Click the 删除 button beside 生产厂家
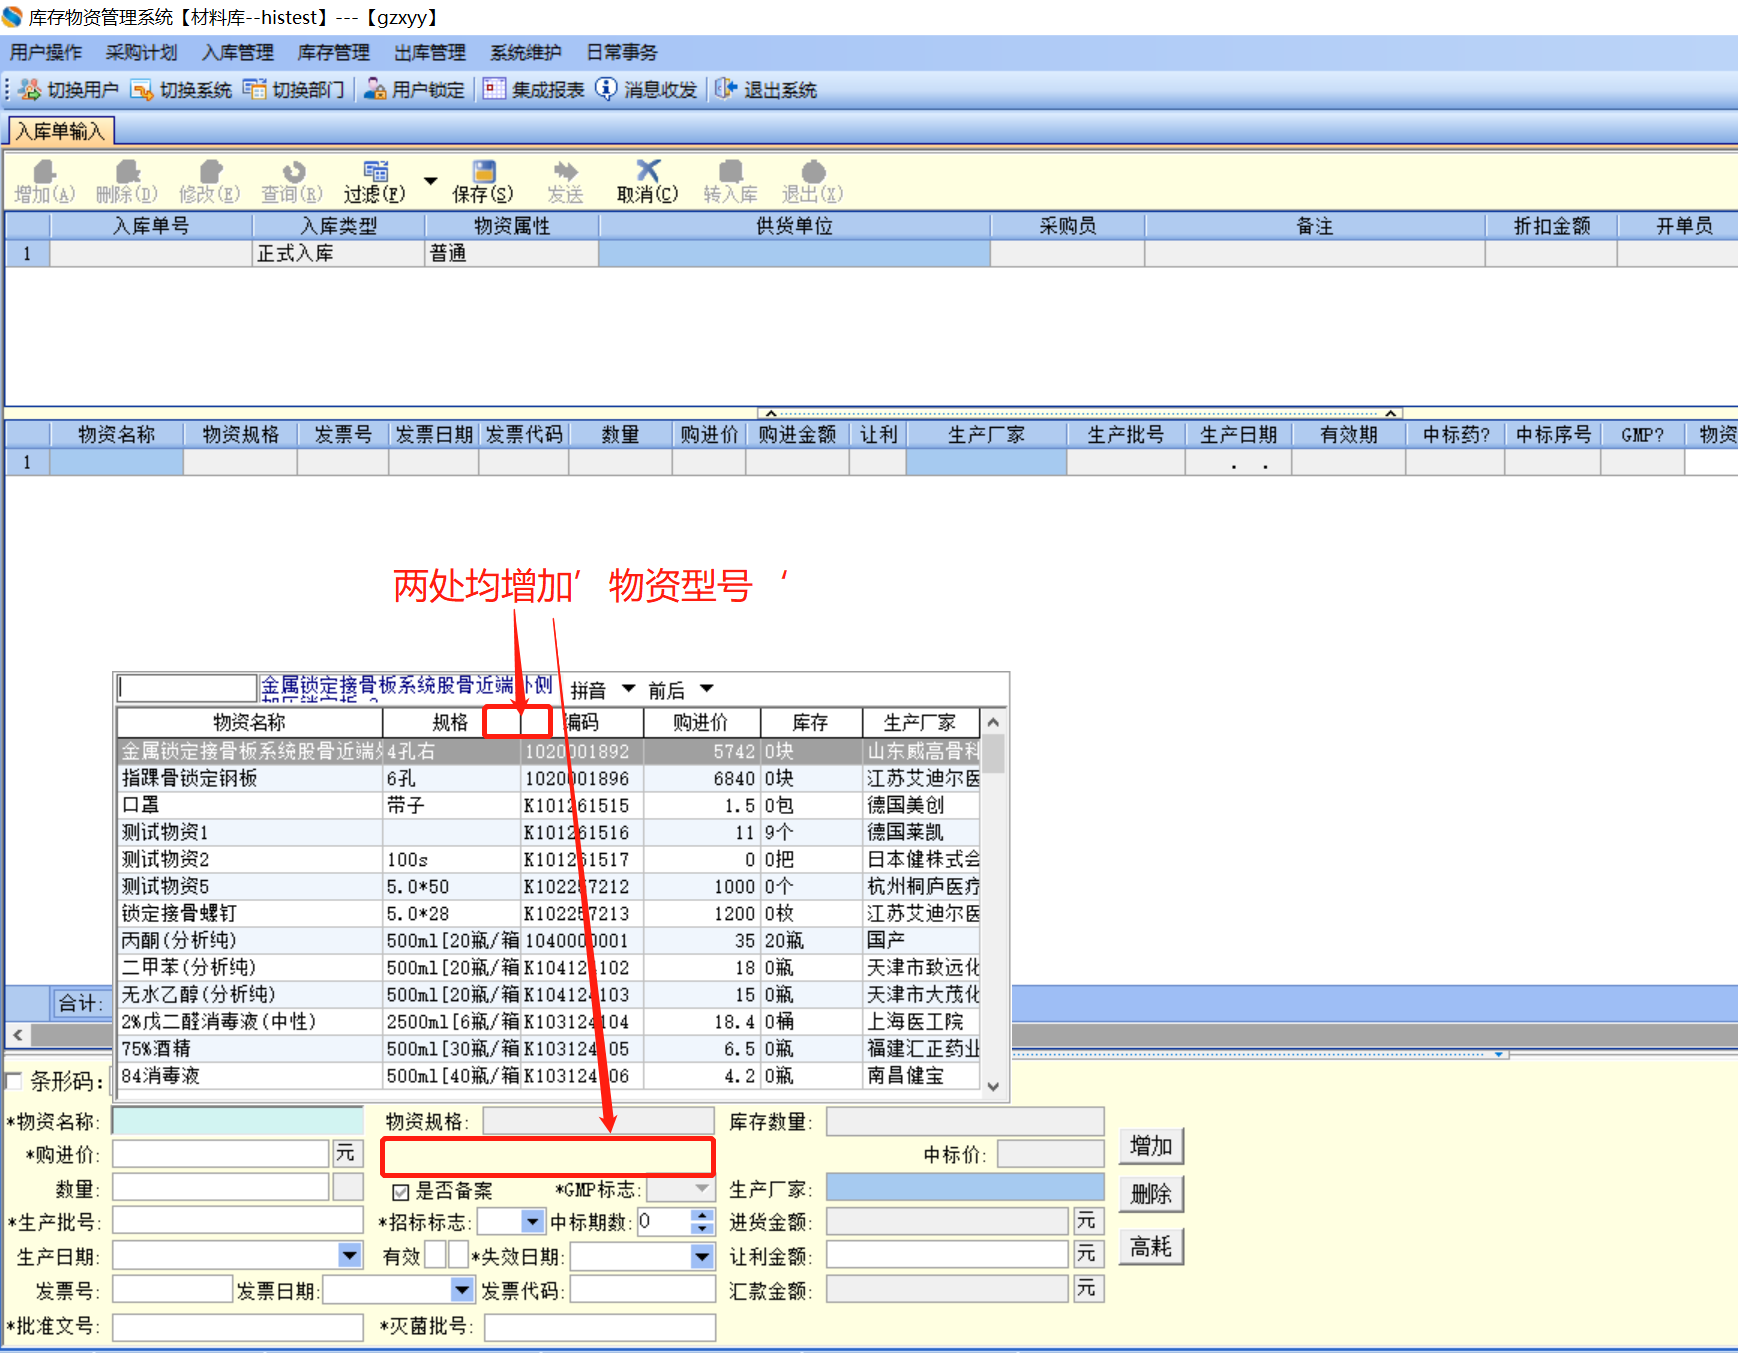The height and width of the screenshot is (1353, 1738). point(1151,1194)
